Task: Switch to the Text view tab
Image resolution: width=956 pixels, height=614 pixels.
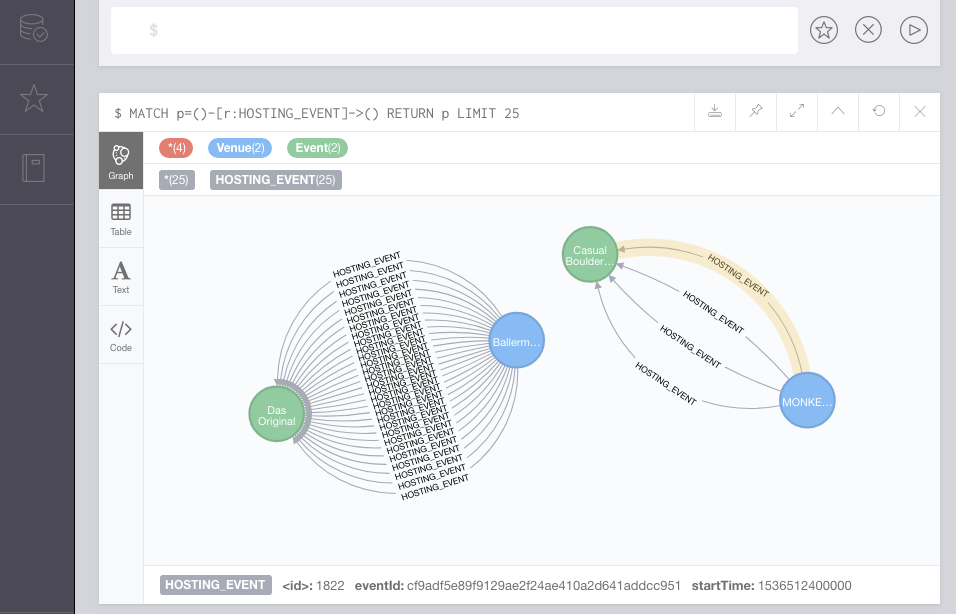Action: pyautogui.click(x=121, y=277)
